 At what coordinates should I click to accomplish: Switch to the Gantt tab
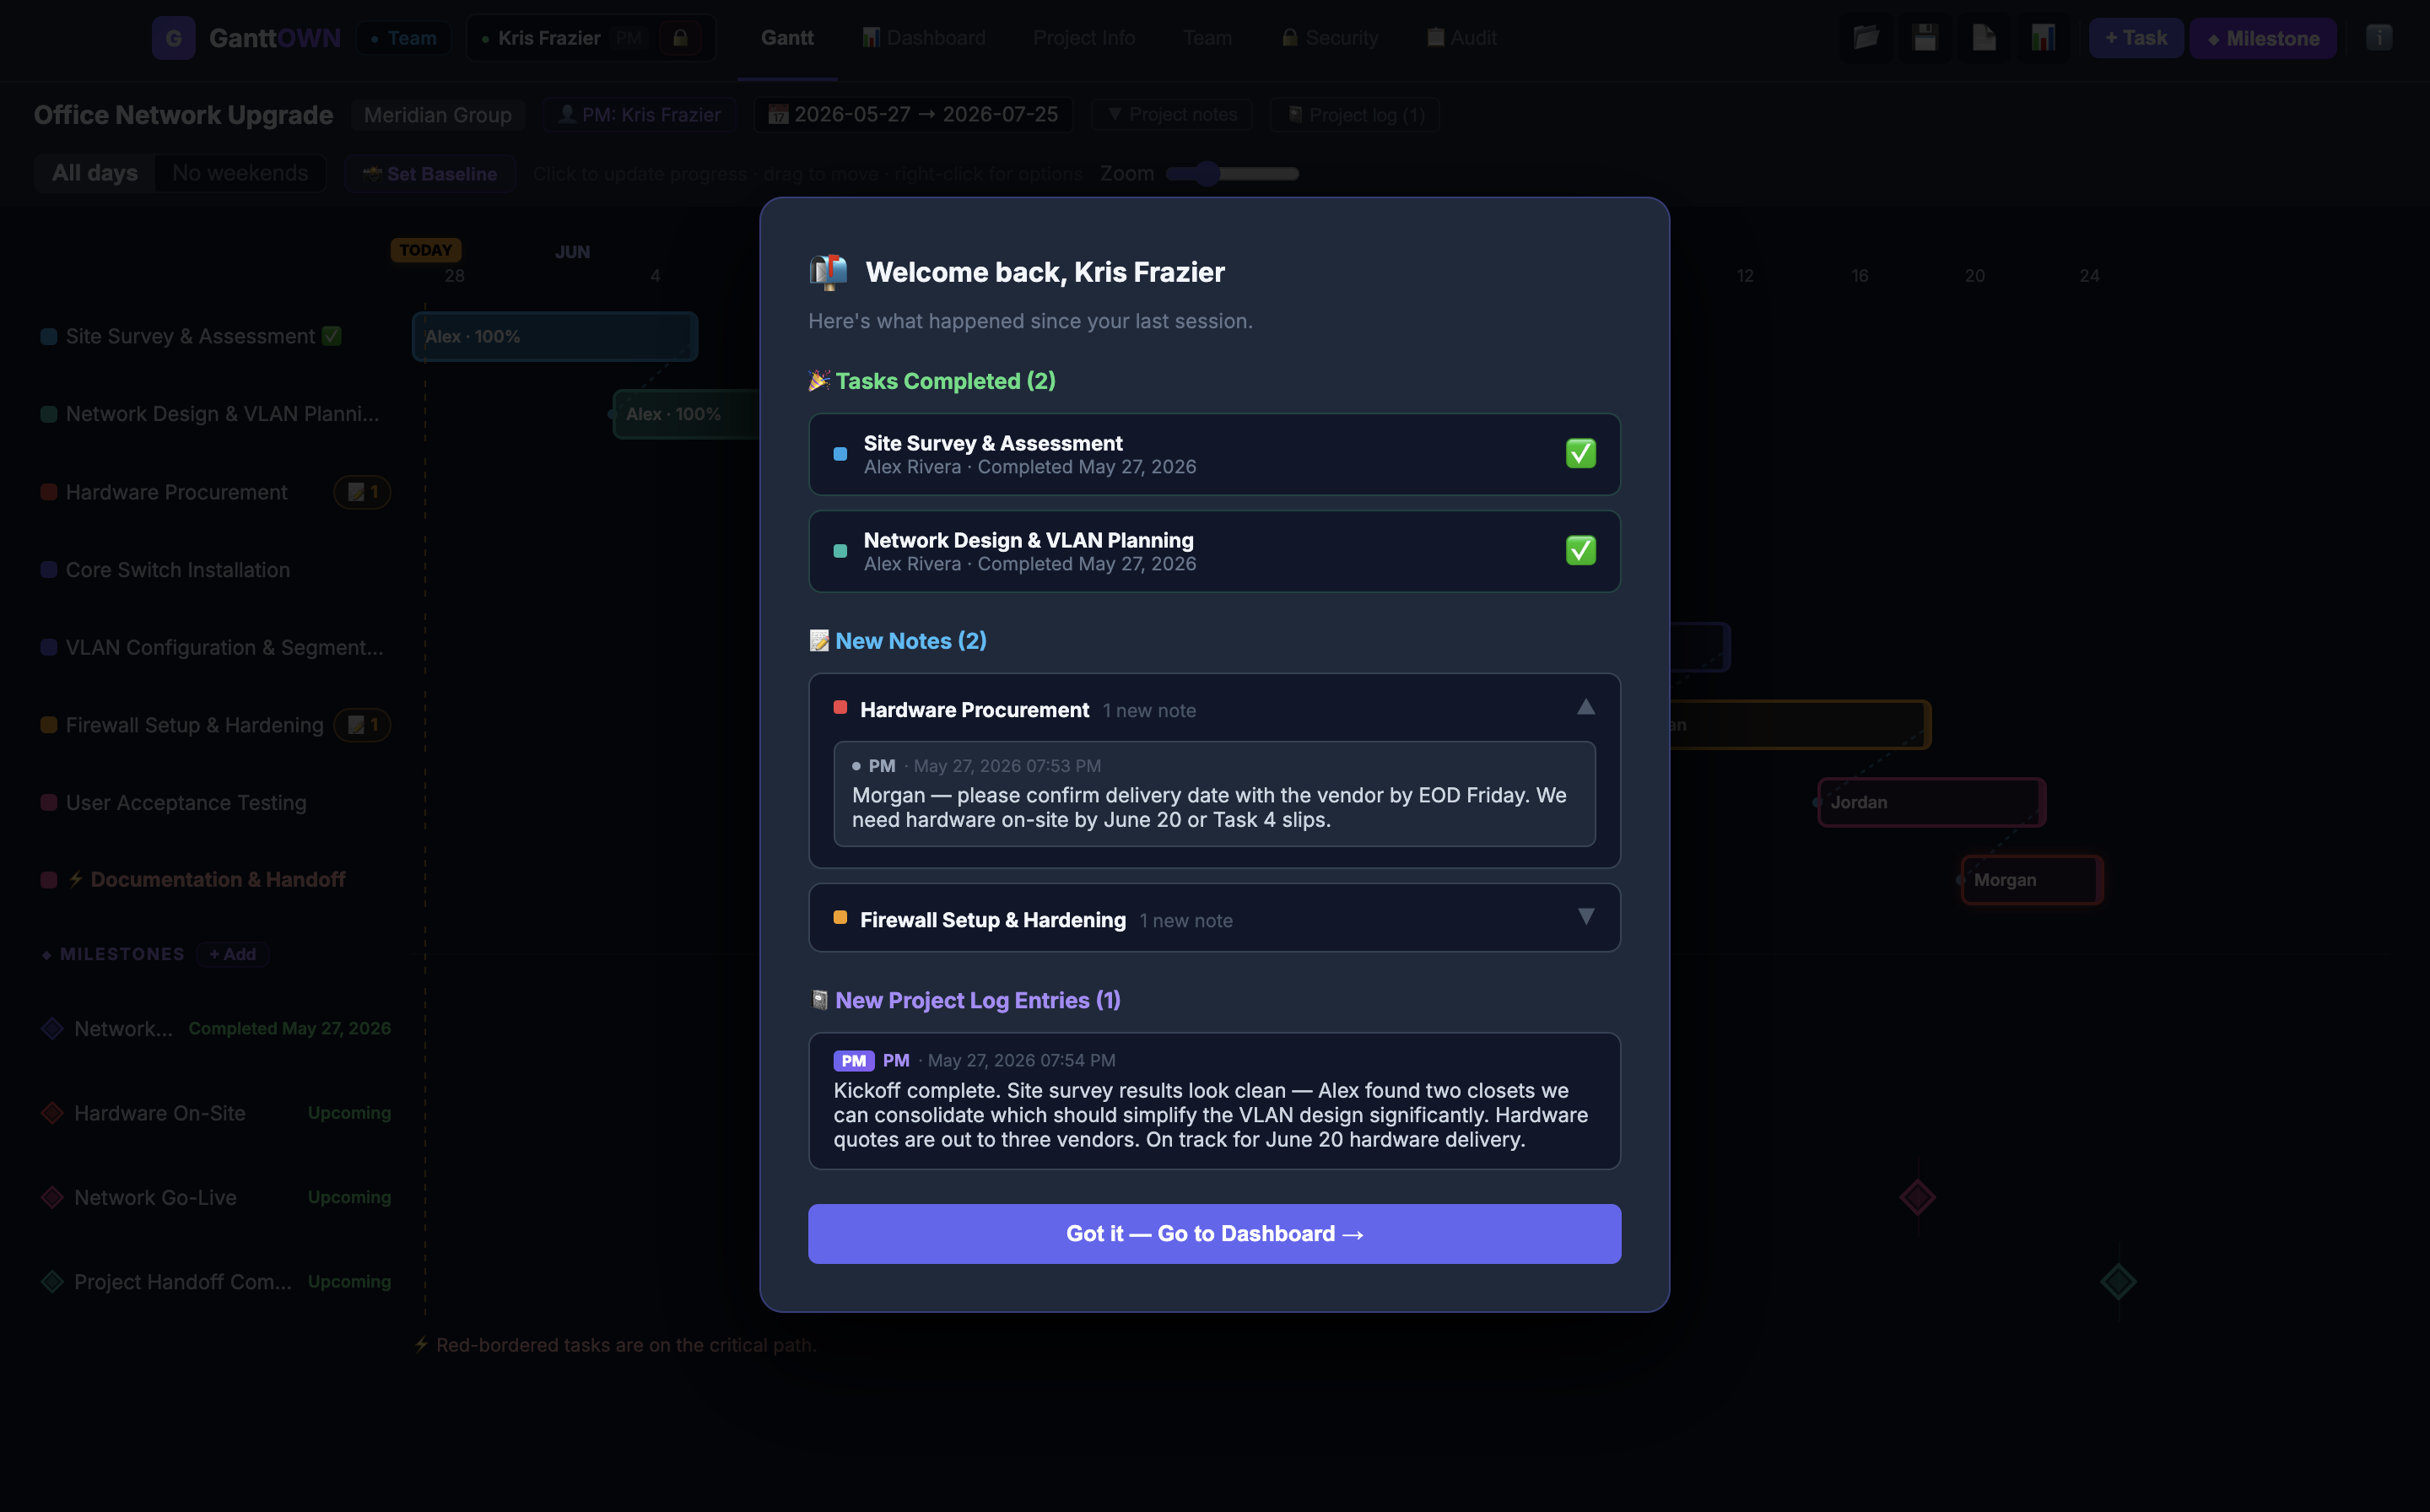787,38
